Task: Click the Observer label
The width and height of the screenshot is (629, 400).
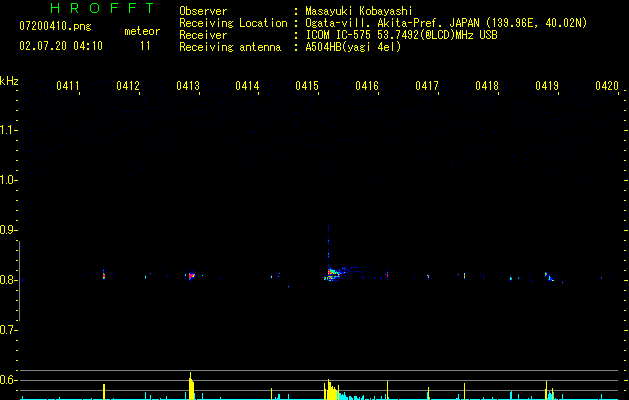Action: click(203, 11)
